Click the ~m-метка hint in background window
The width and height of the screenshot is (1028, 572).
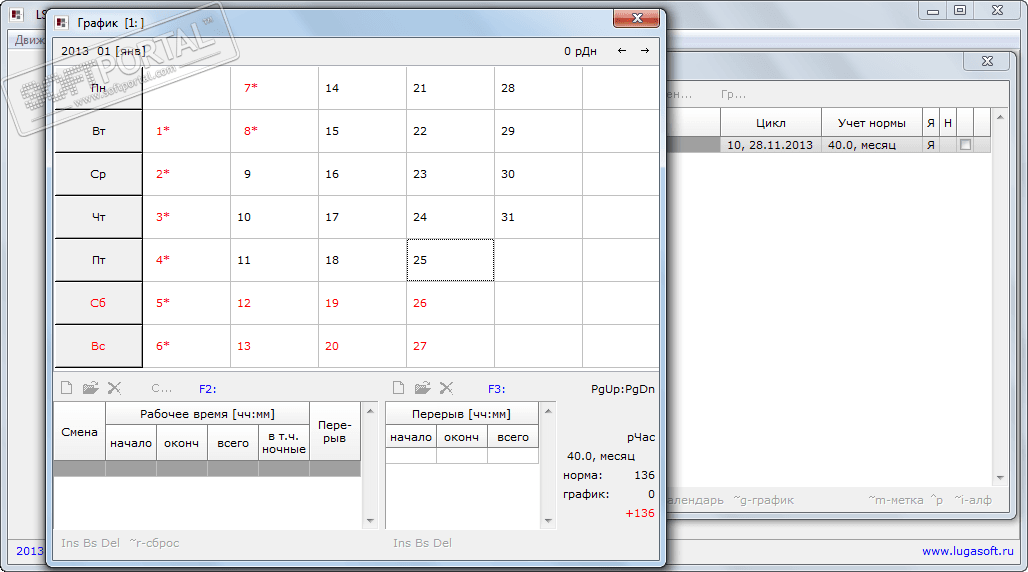coord(896,500)
